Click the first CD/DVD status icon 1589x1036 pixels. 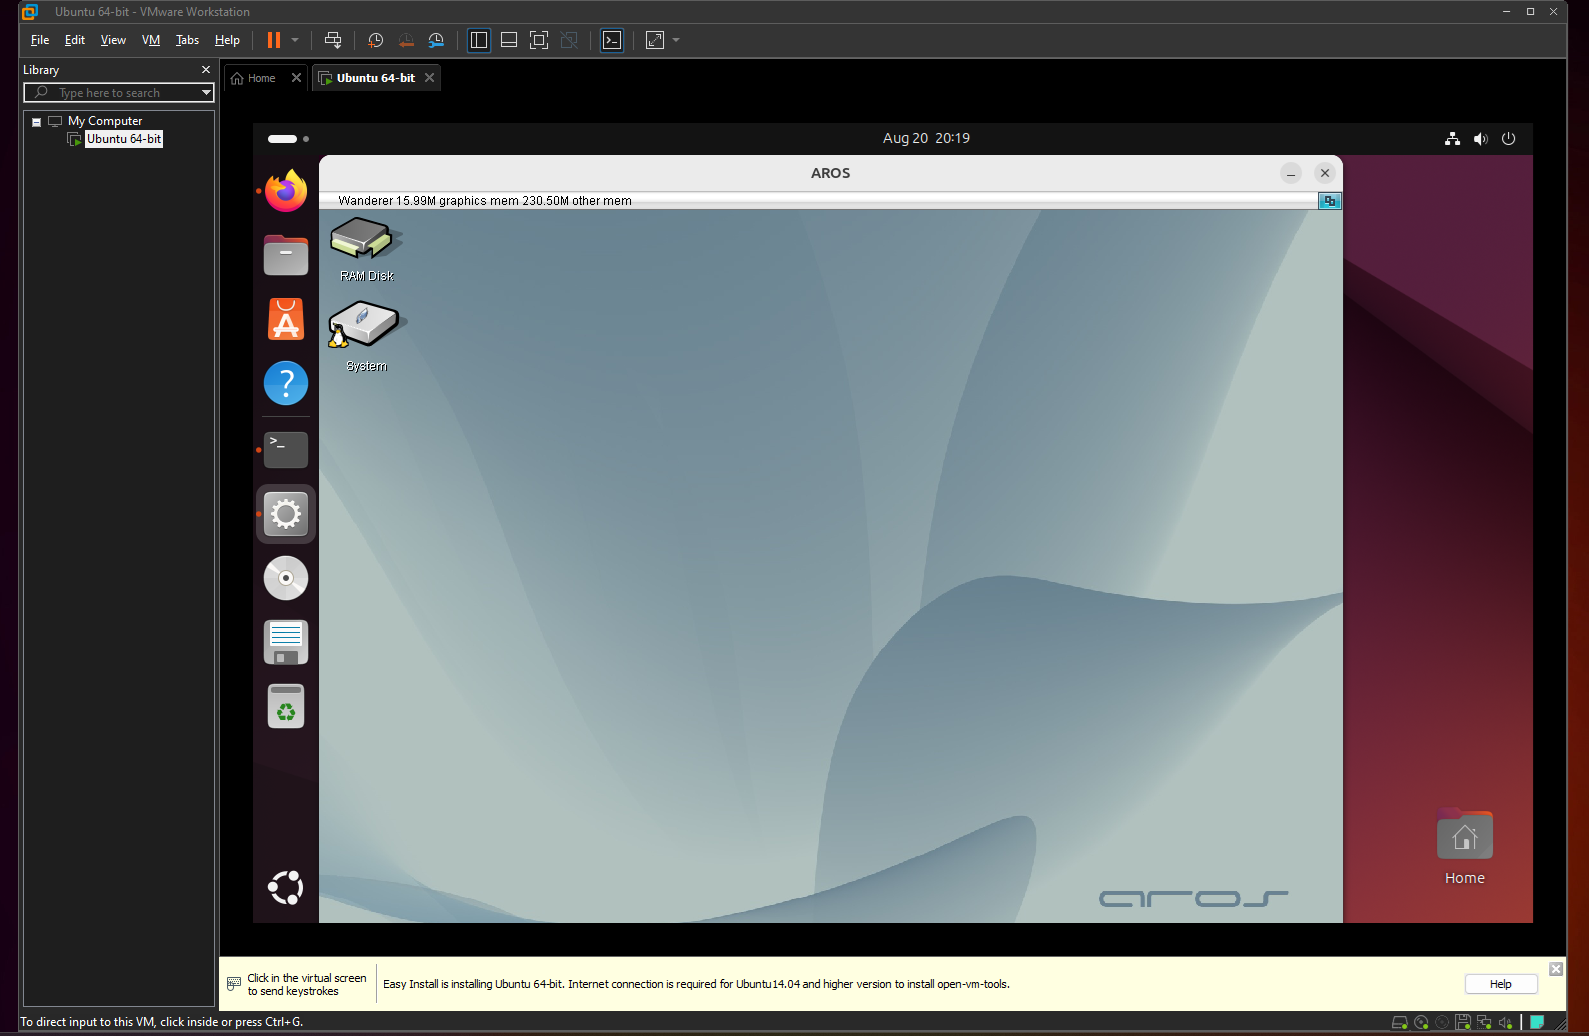pyautogui.click(x=1421, y=1022)
